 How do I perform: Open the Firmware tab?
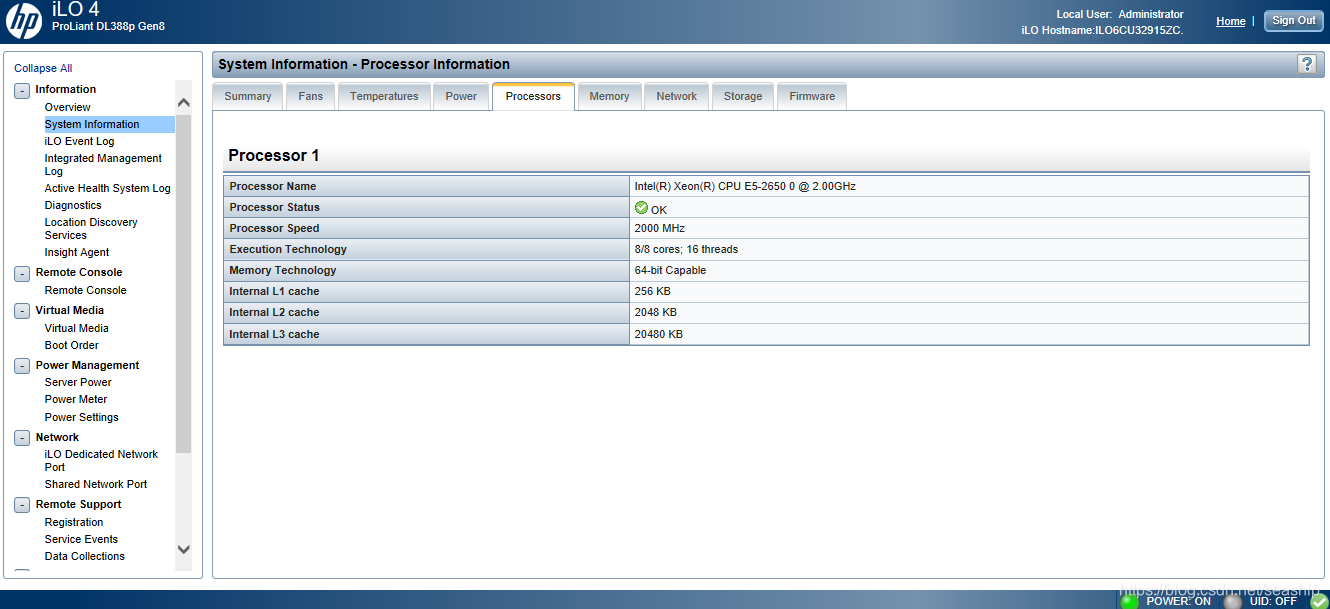tap(812, 97)
